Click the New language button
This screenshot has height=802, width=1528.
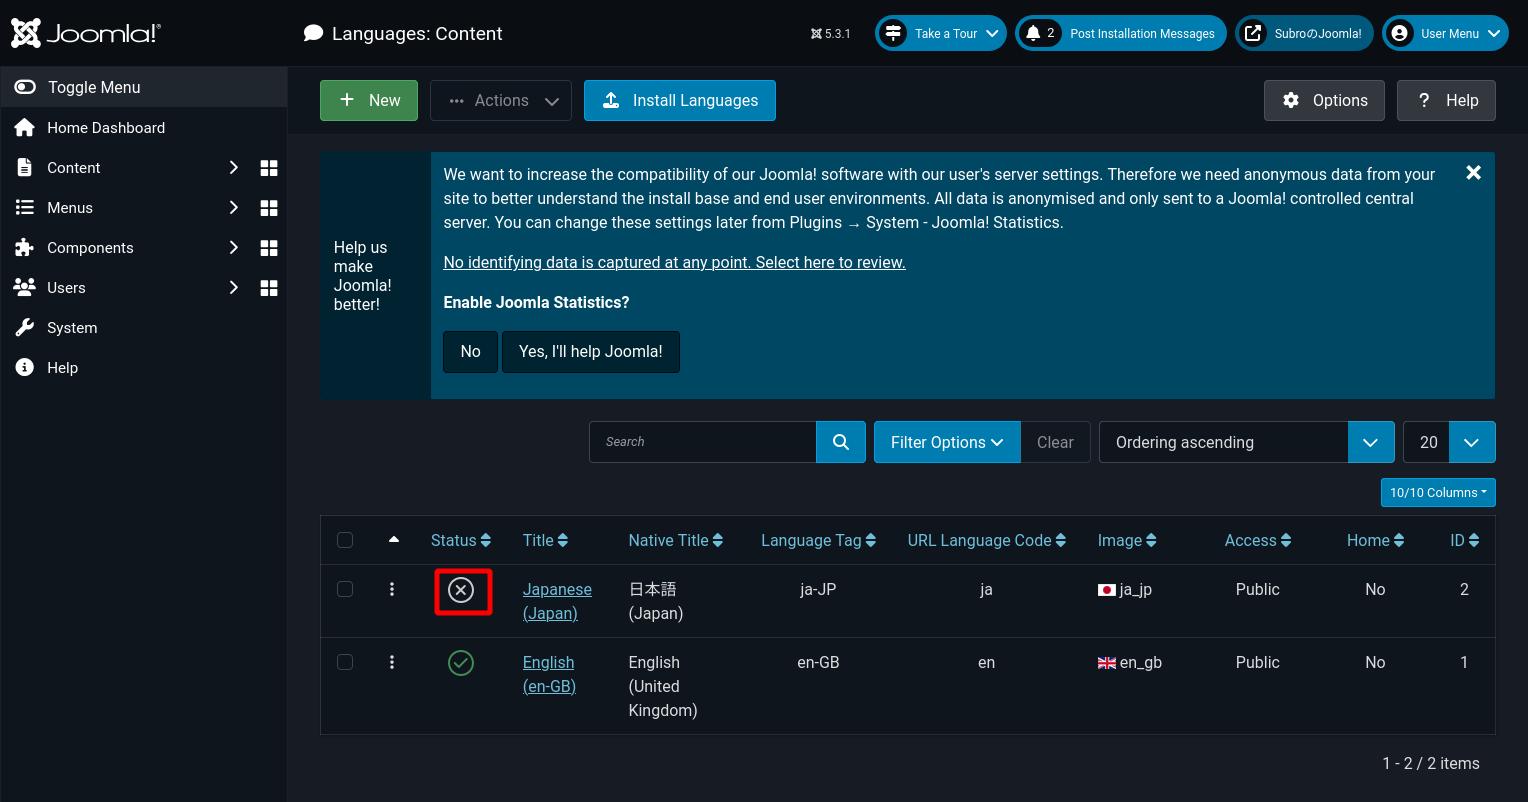[369, 100]
